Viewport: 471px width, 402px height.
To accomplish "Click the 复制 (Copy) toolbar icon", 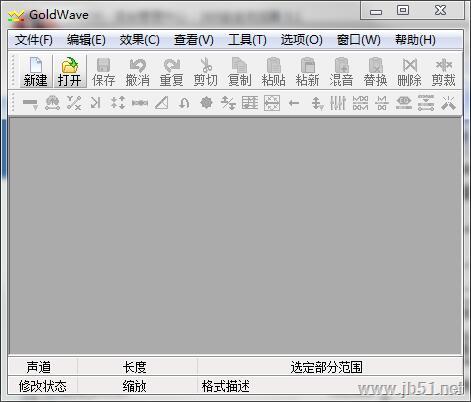I will [x=239, y=65].
